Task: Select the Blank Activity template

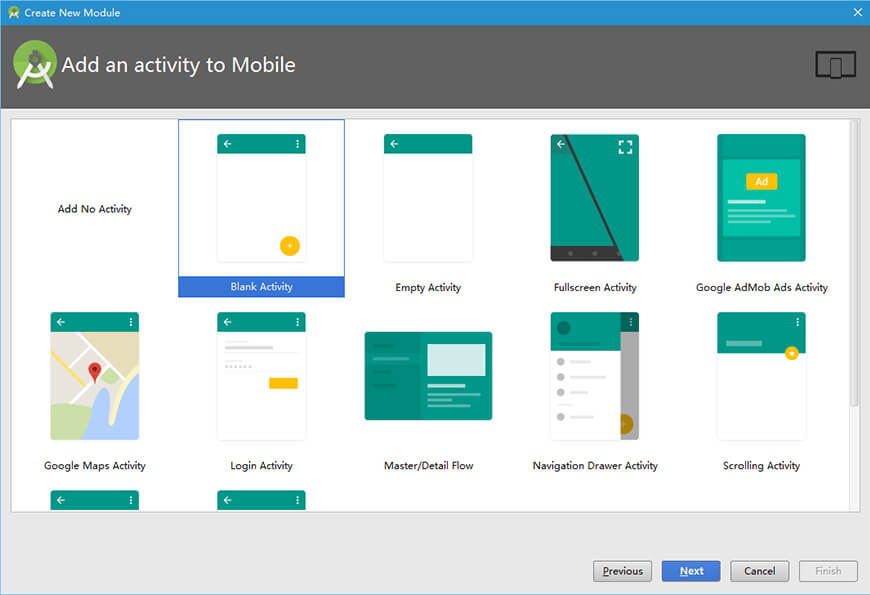Action: pos(261,200)
